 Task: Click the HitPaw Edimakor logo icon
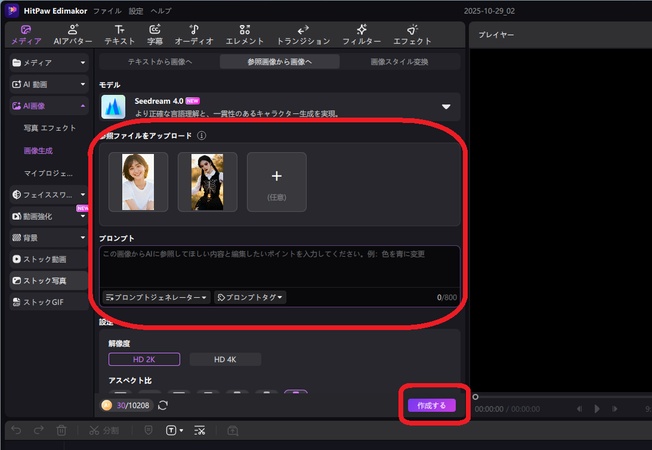click(12, 10)
